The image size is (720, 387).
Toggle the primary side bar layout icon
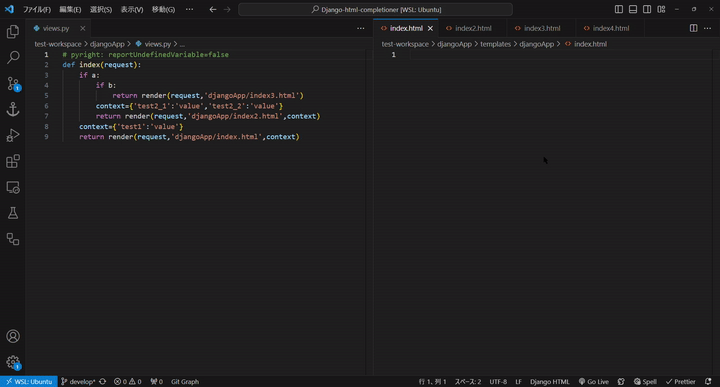(x=619, y=9)
